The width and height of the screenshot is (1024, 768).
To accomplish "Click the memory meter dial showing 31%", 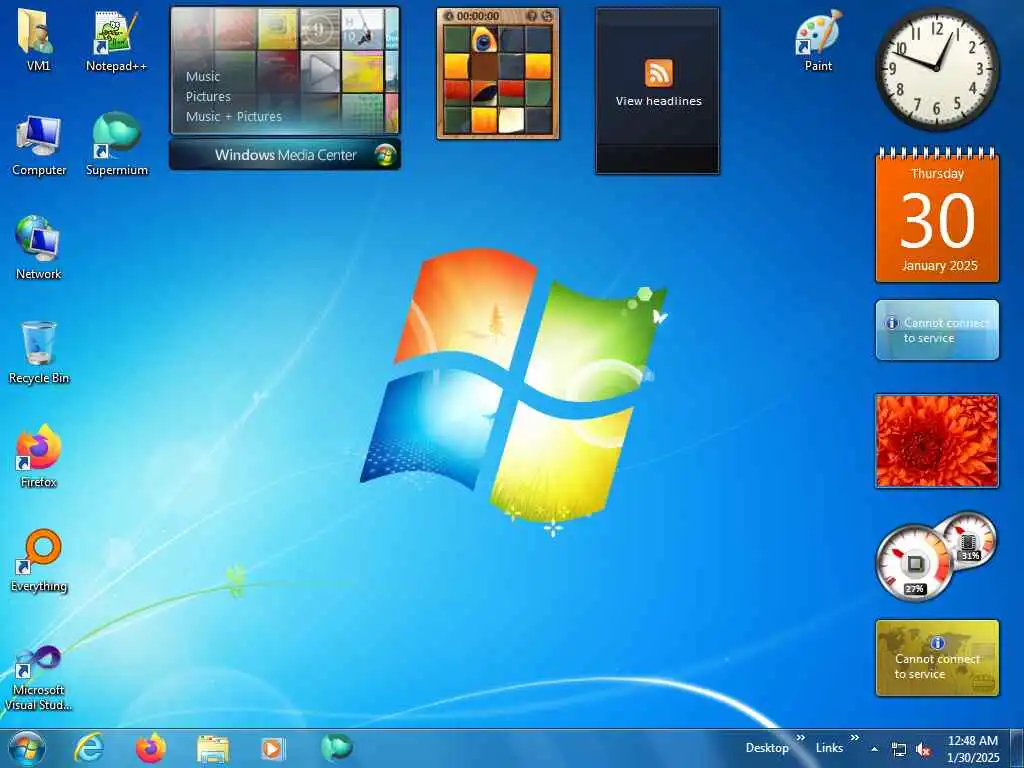I will coord(968,541).
